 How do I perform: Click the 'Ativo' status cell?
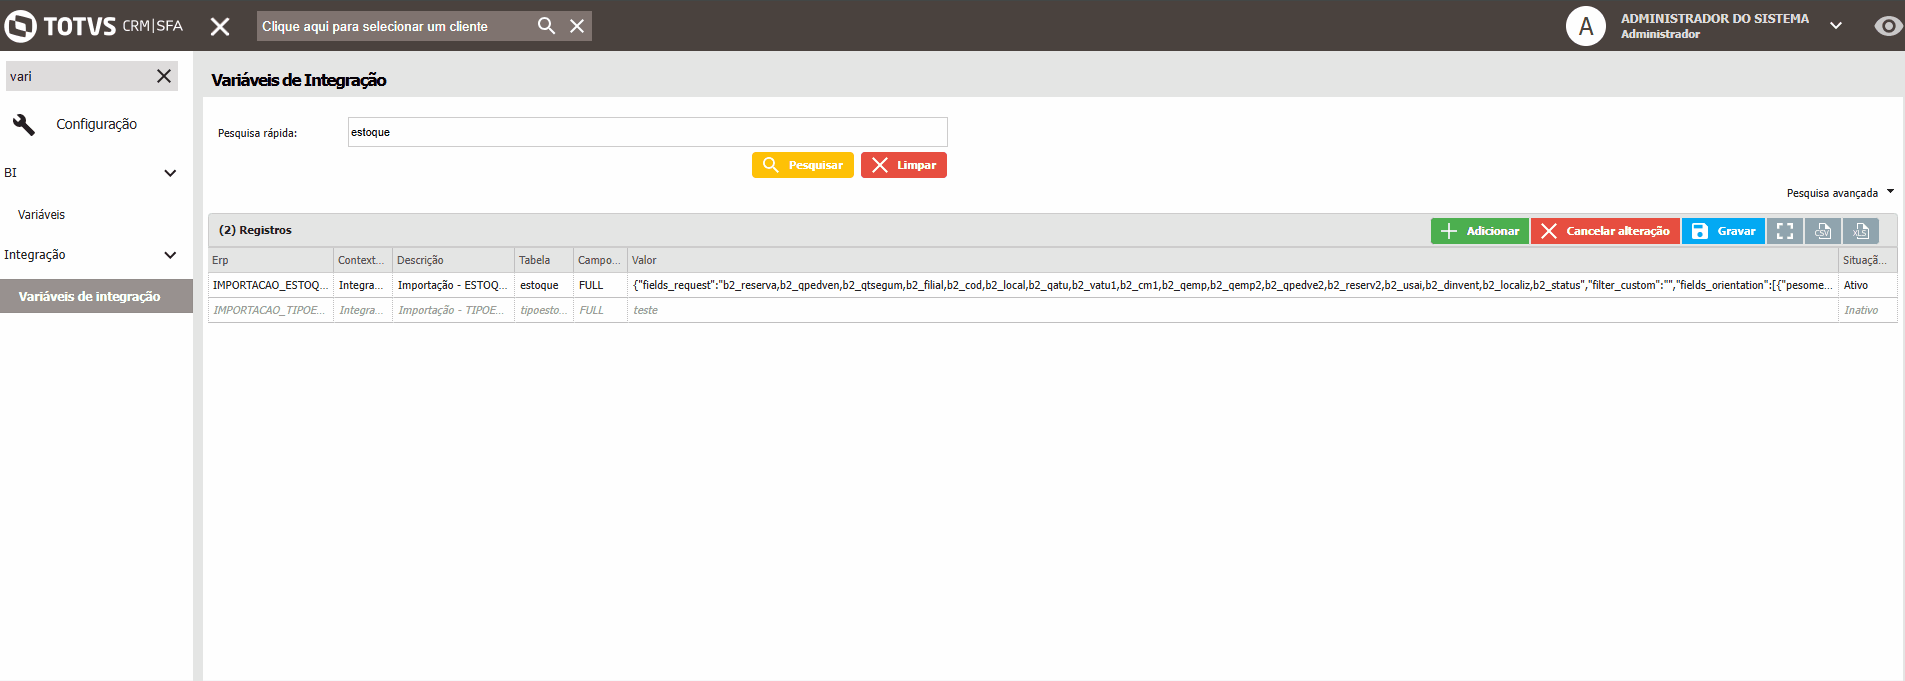1867,285
